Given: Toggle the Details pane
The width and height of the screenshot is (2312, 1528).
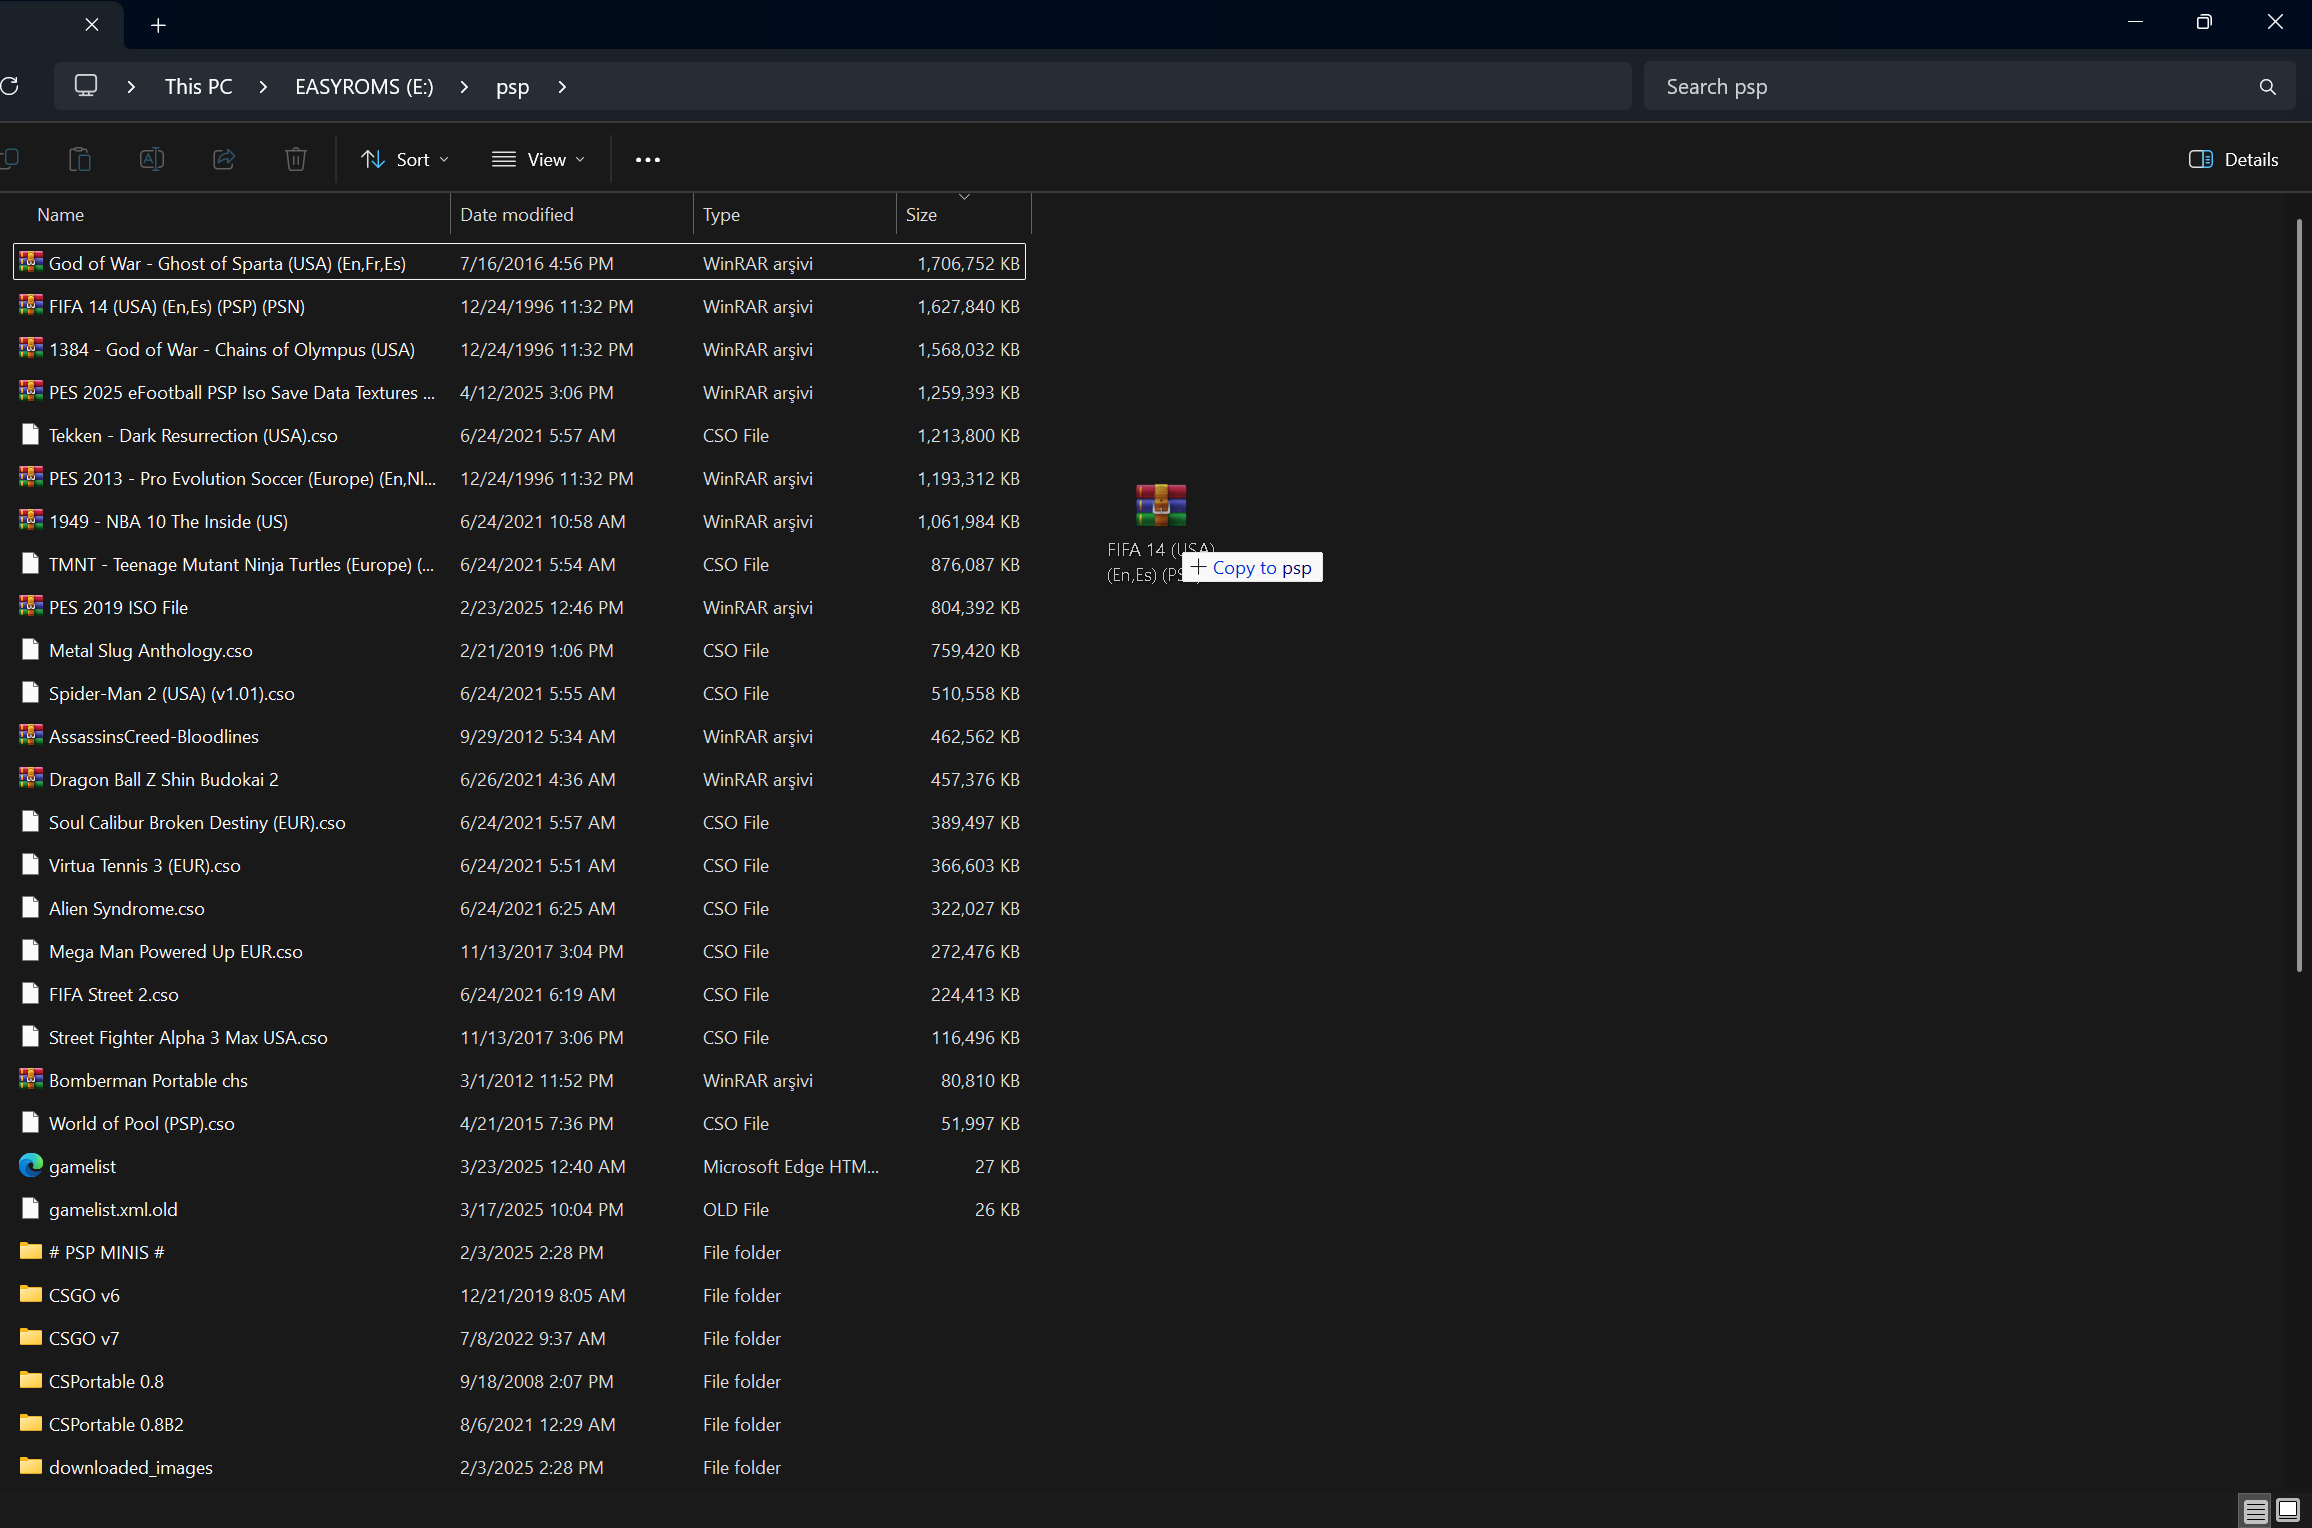Looking at the screenshot, I should pyautogui.click(x=2233, y=159).
